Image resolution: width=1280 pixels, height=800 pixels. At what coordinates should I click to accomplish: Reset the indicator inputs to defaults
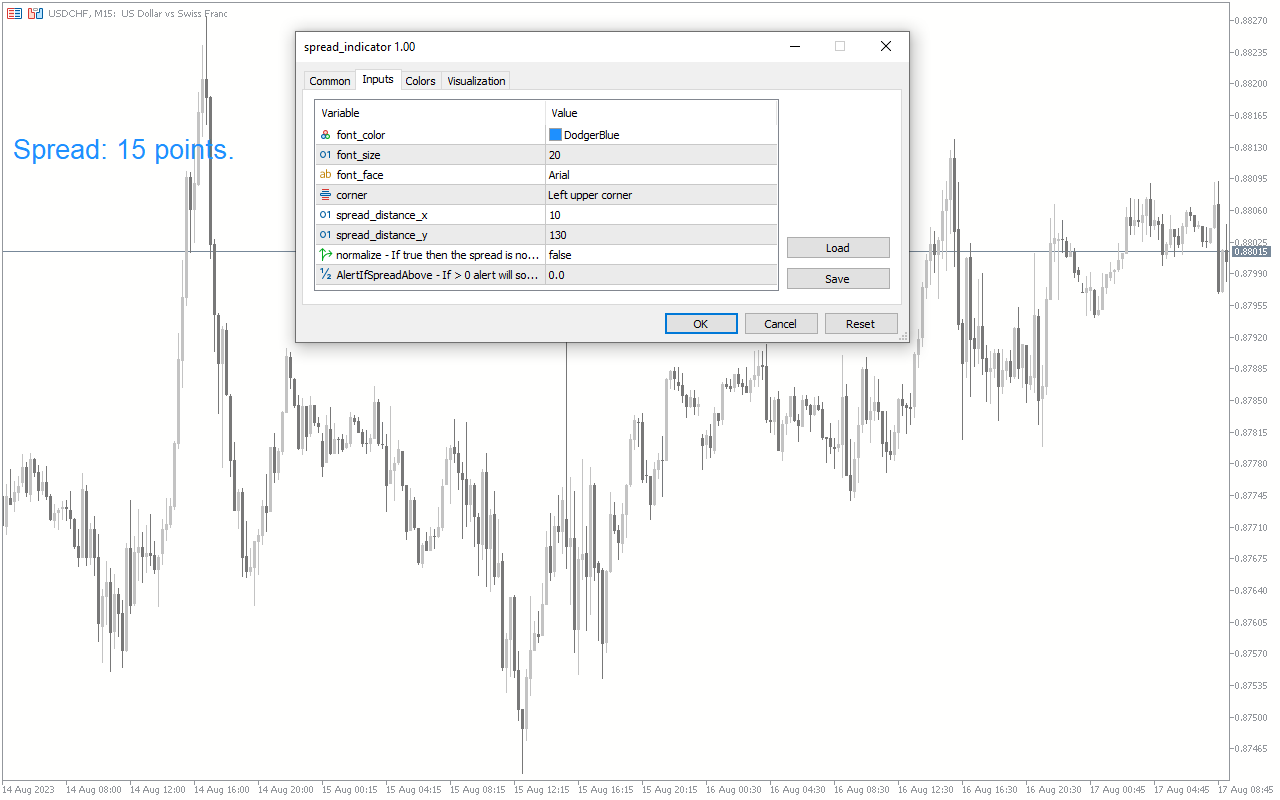click(860, 324)
